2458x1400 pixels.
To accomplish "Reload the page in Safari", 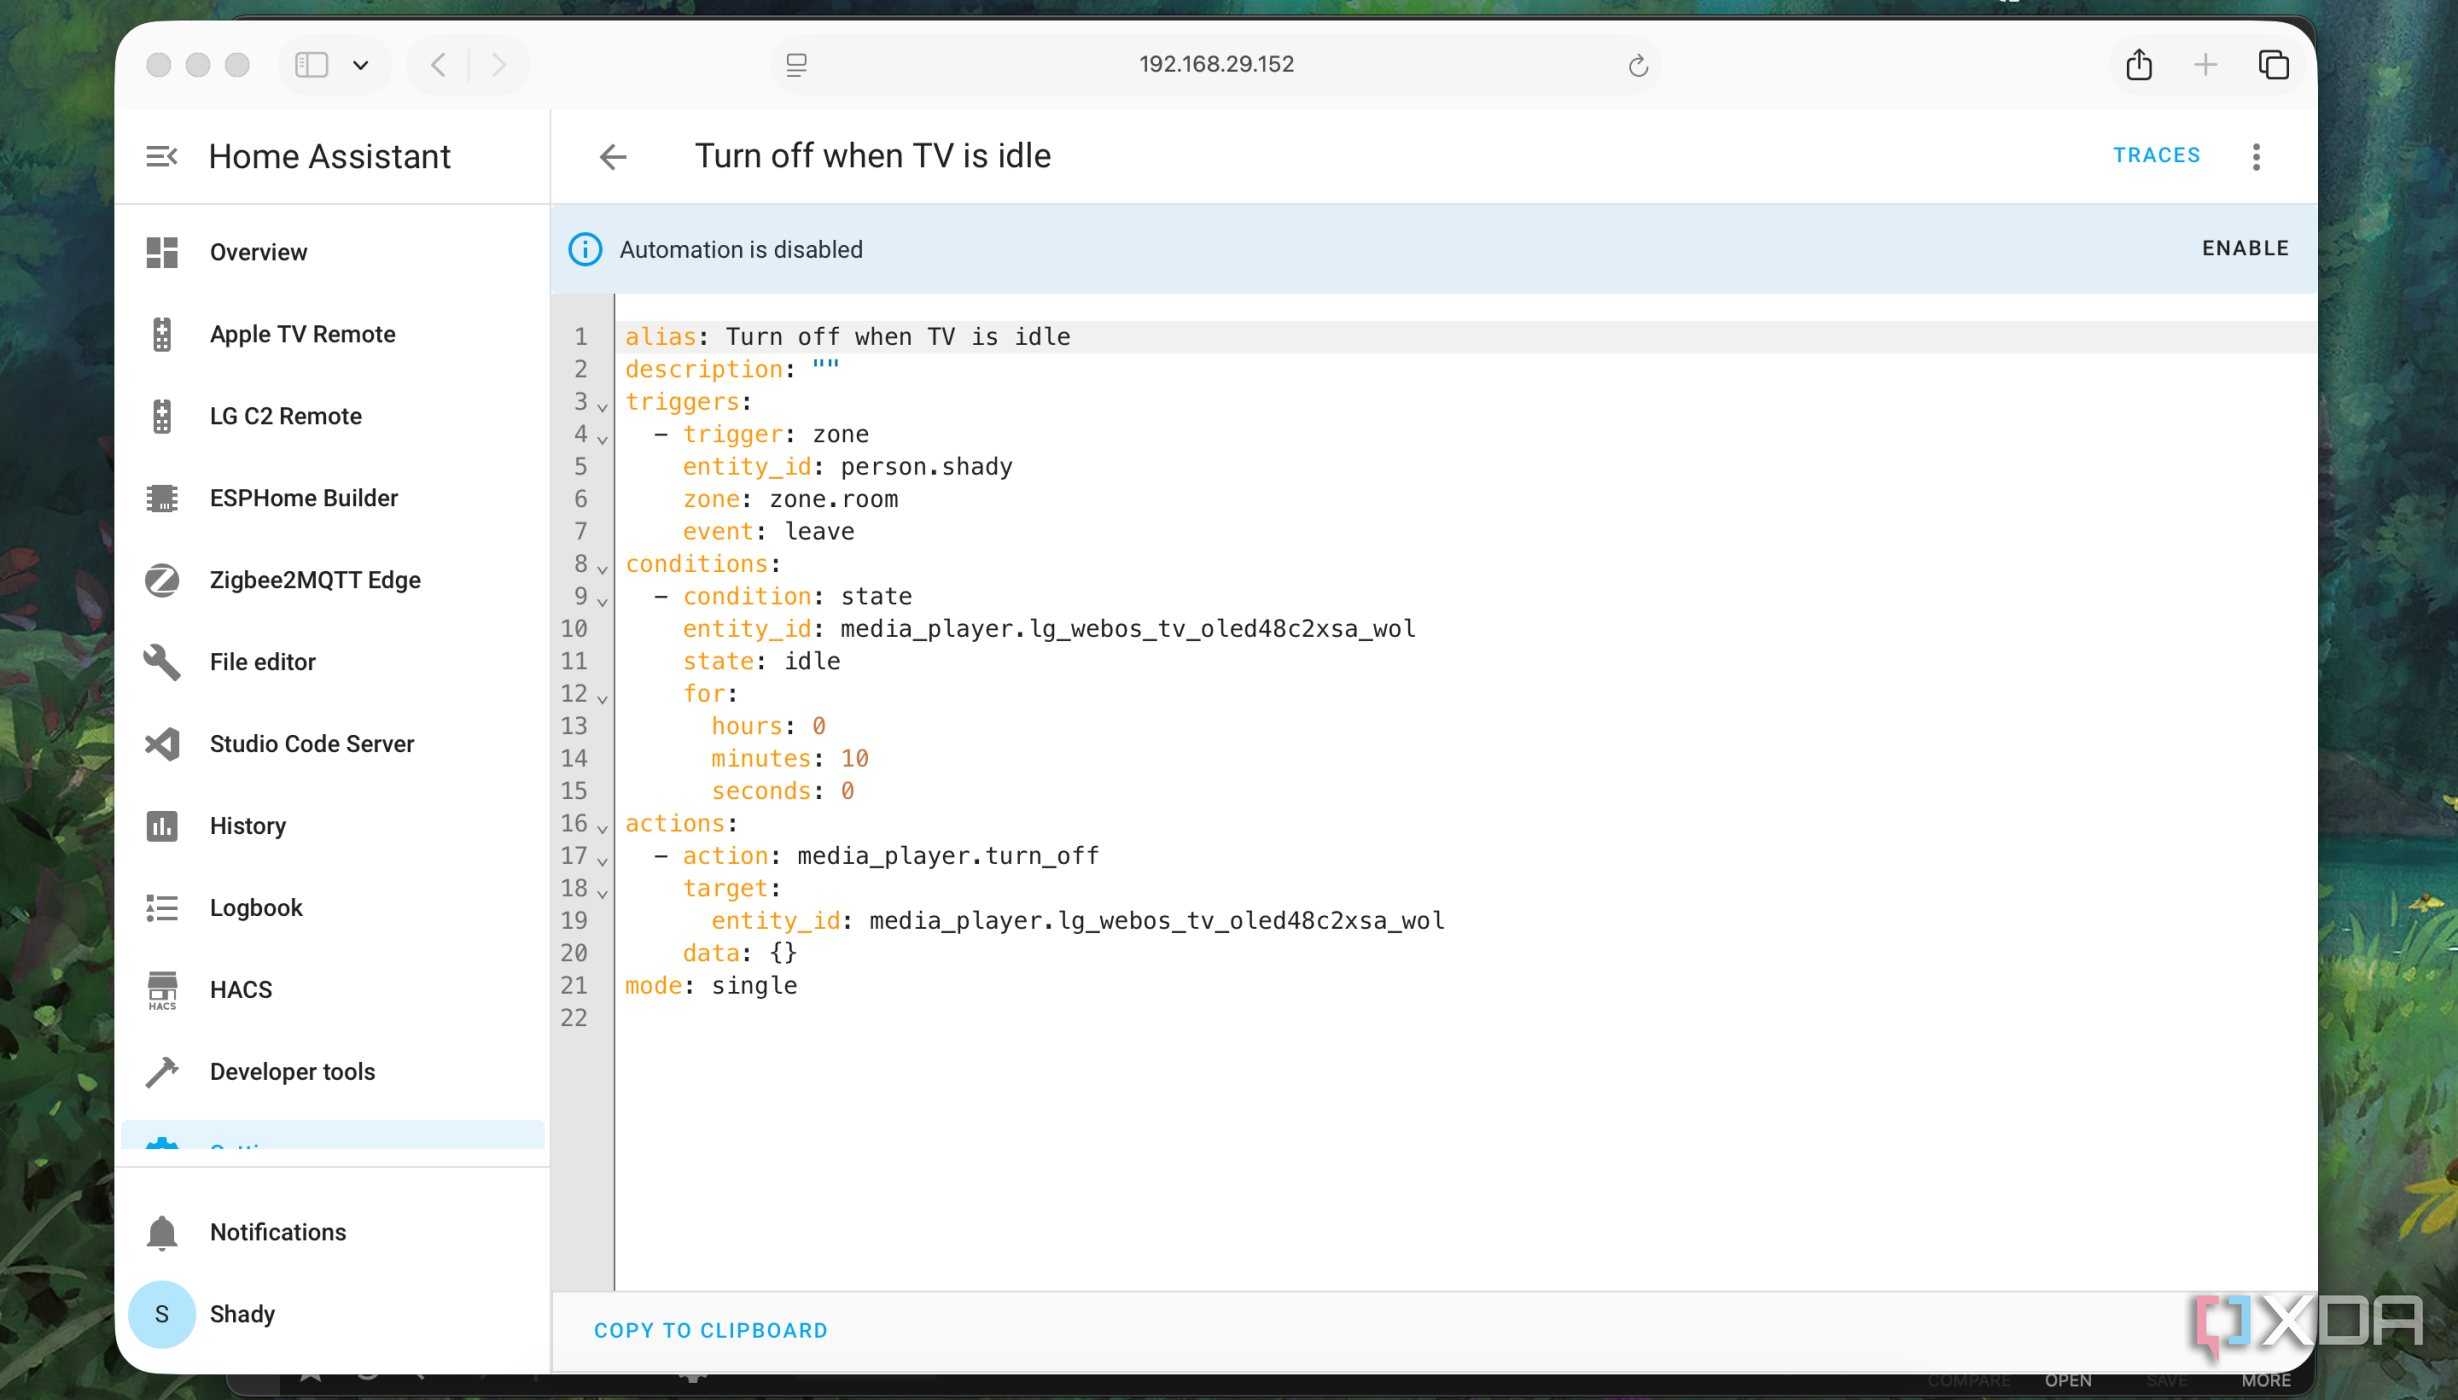I will 1637,65.
